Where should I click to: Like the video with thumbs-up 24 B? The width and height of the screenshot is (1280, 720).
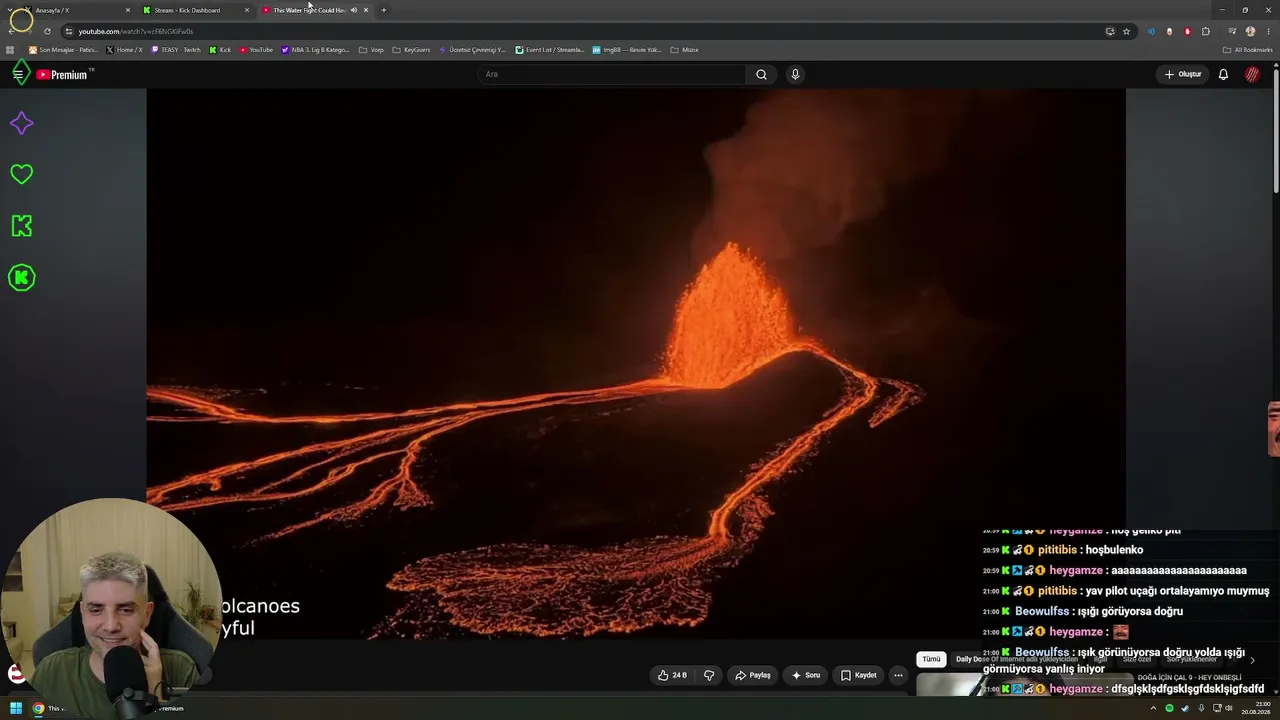pos(672,675)
